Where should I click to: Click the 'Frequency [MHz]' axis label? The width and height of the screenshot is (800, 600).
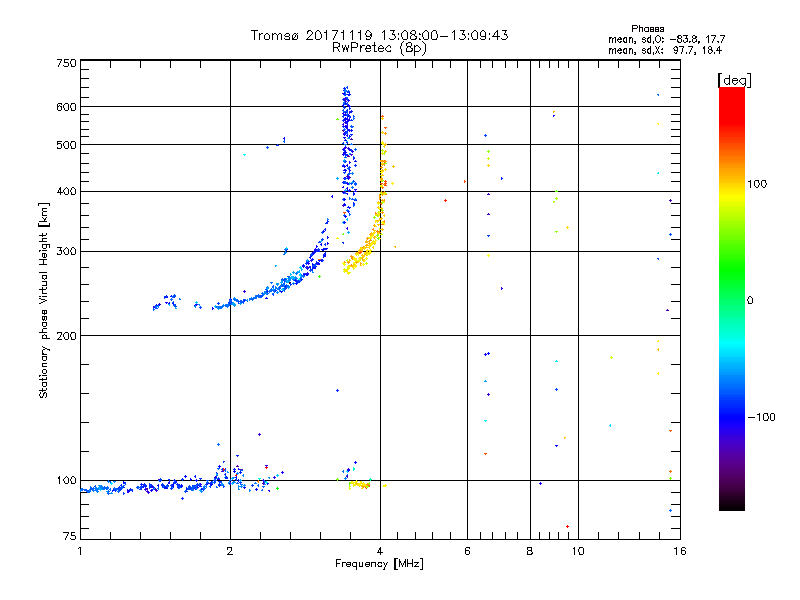(x=379, y=564)
